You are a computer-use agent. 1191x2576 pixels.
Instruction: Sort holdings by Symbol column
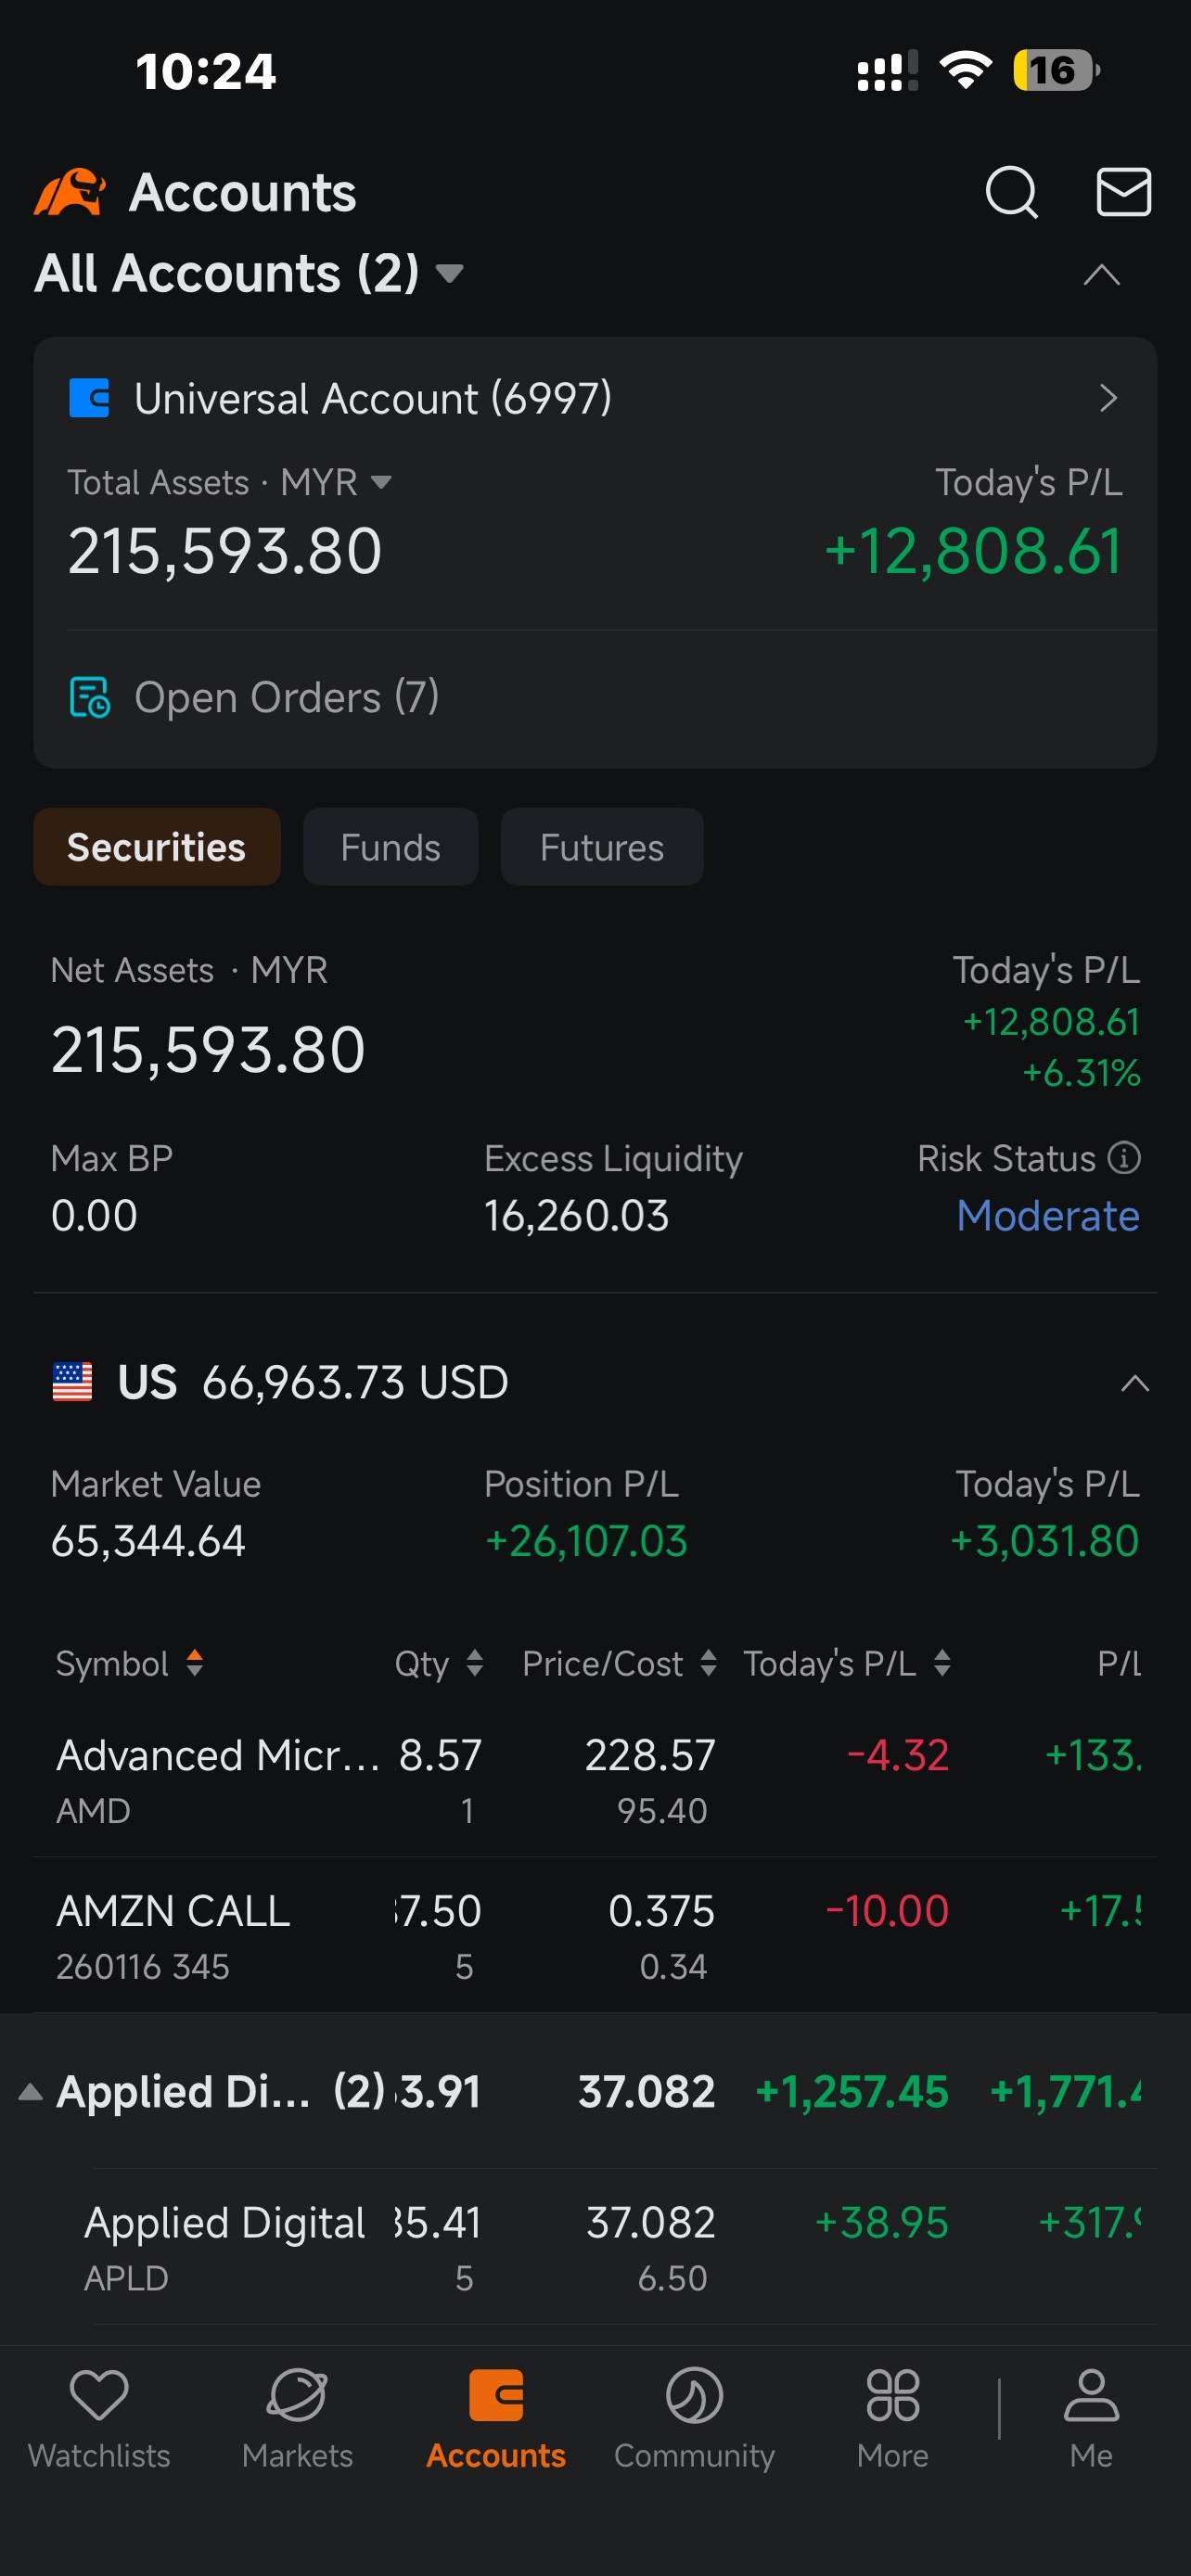[x=130, y=1663]
